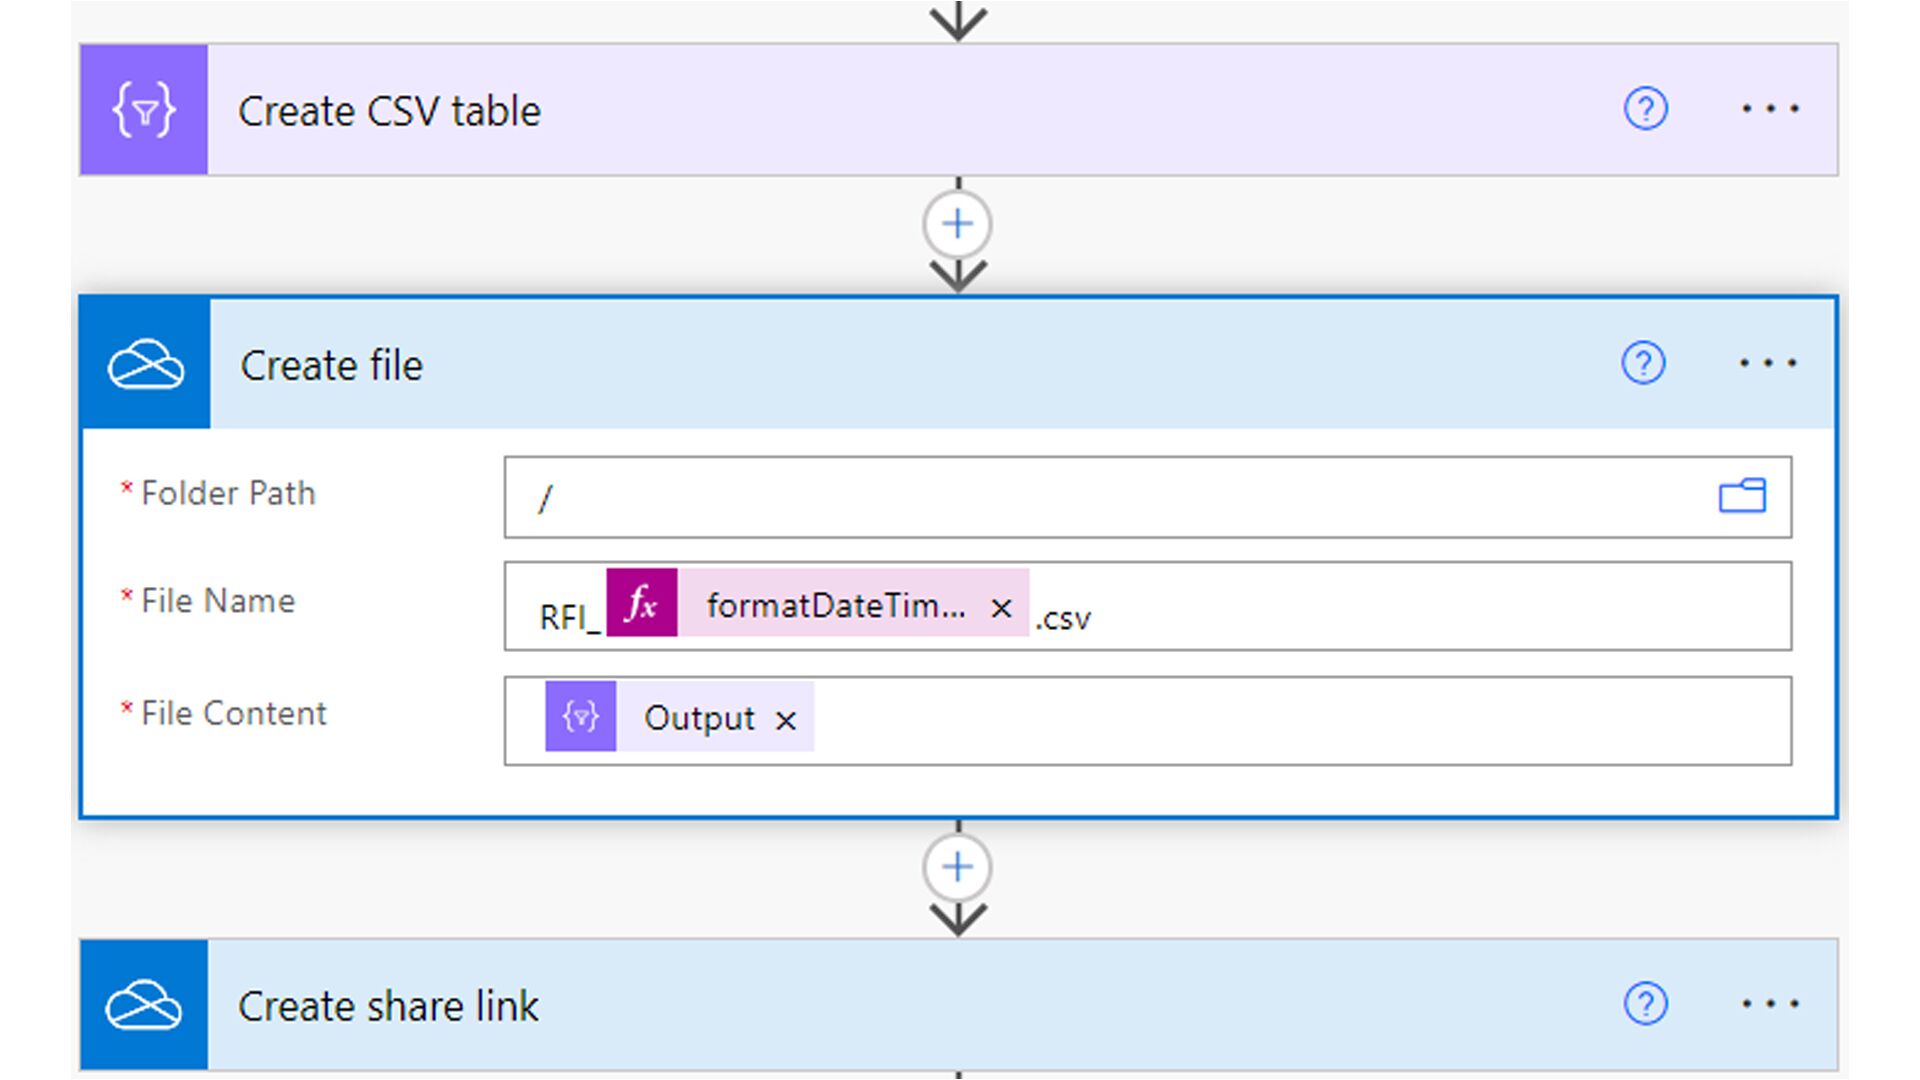Open the Create file ellipsis menu

tap(1767, 363)
